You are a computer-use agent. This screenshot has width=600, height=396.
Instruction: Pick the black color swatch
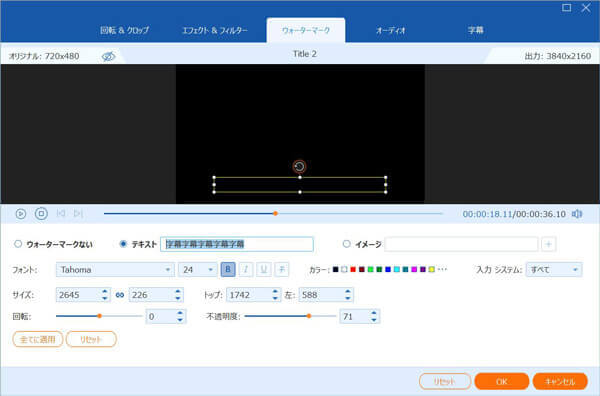[336, 269]
